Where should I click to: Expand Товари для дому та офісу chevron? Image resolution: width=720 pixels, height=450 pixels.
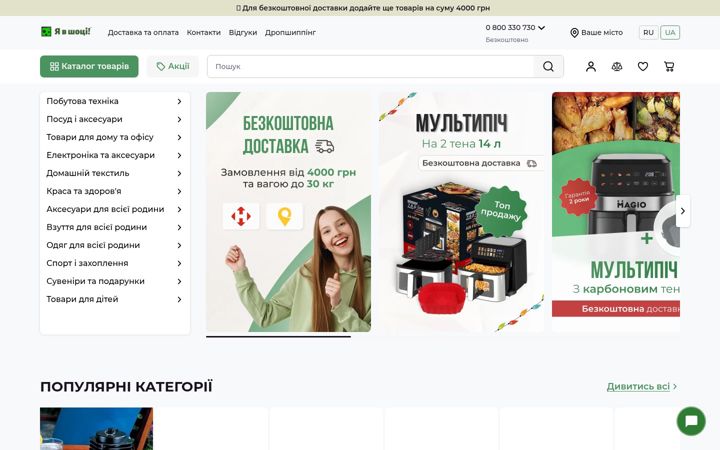179,137
